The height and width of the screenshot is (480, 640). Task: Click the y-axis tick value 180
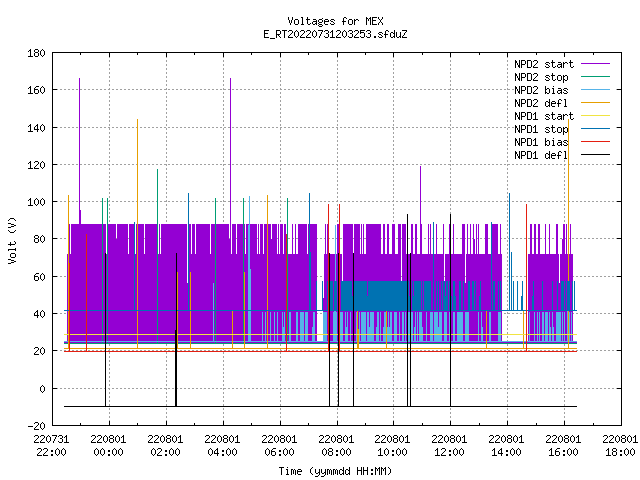click(x=36, y=53)
